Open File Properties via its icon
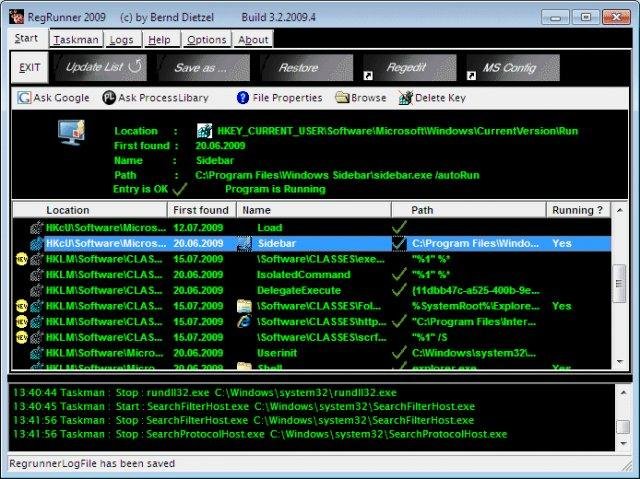640x479 pixels. click(243, 98)
